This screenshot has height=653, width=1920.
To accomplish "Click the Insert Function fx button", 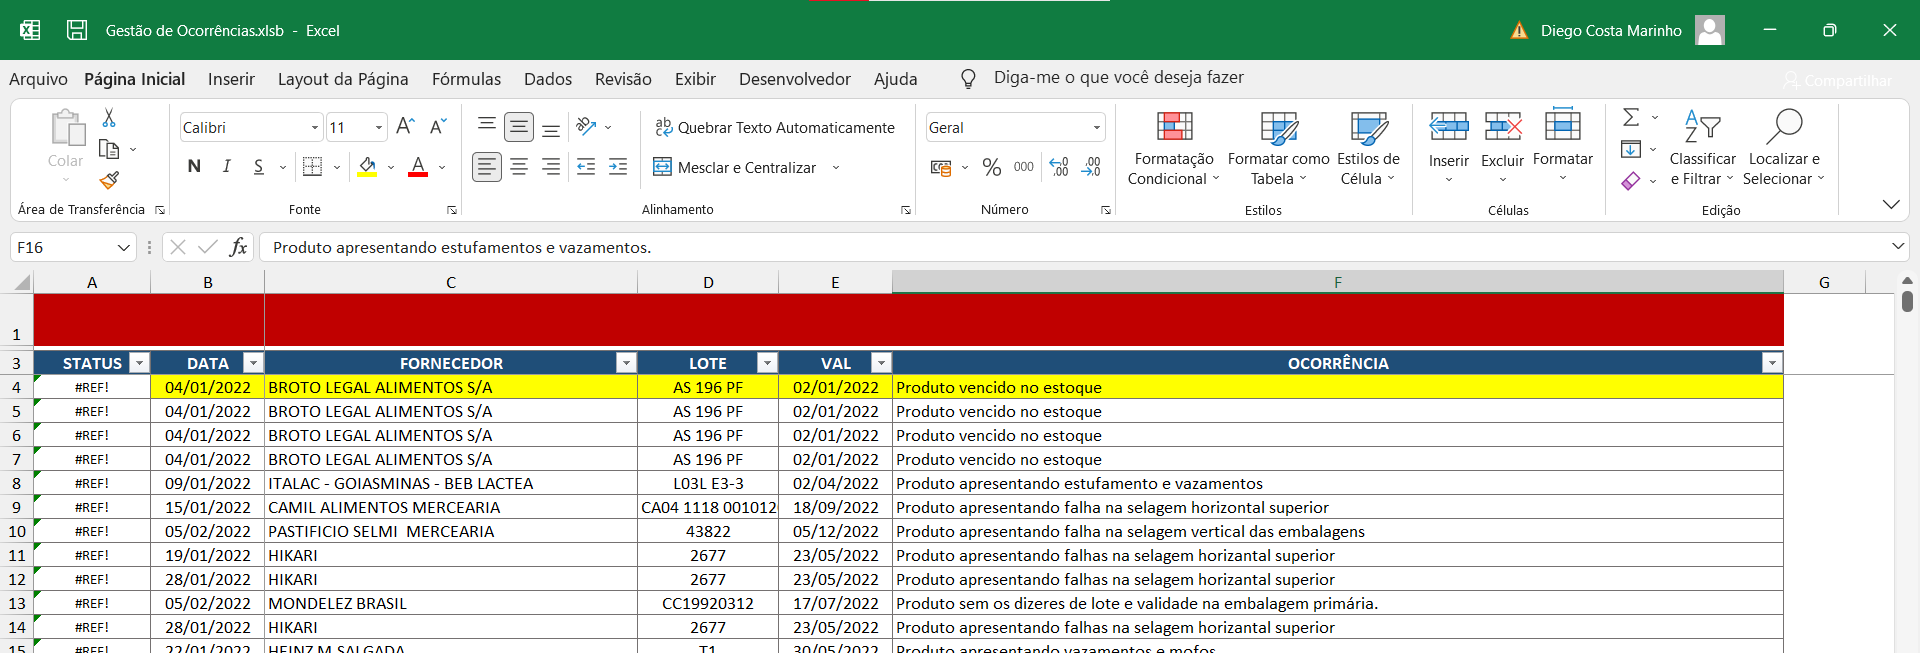I will point(238,247).
